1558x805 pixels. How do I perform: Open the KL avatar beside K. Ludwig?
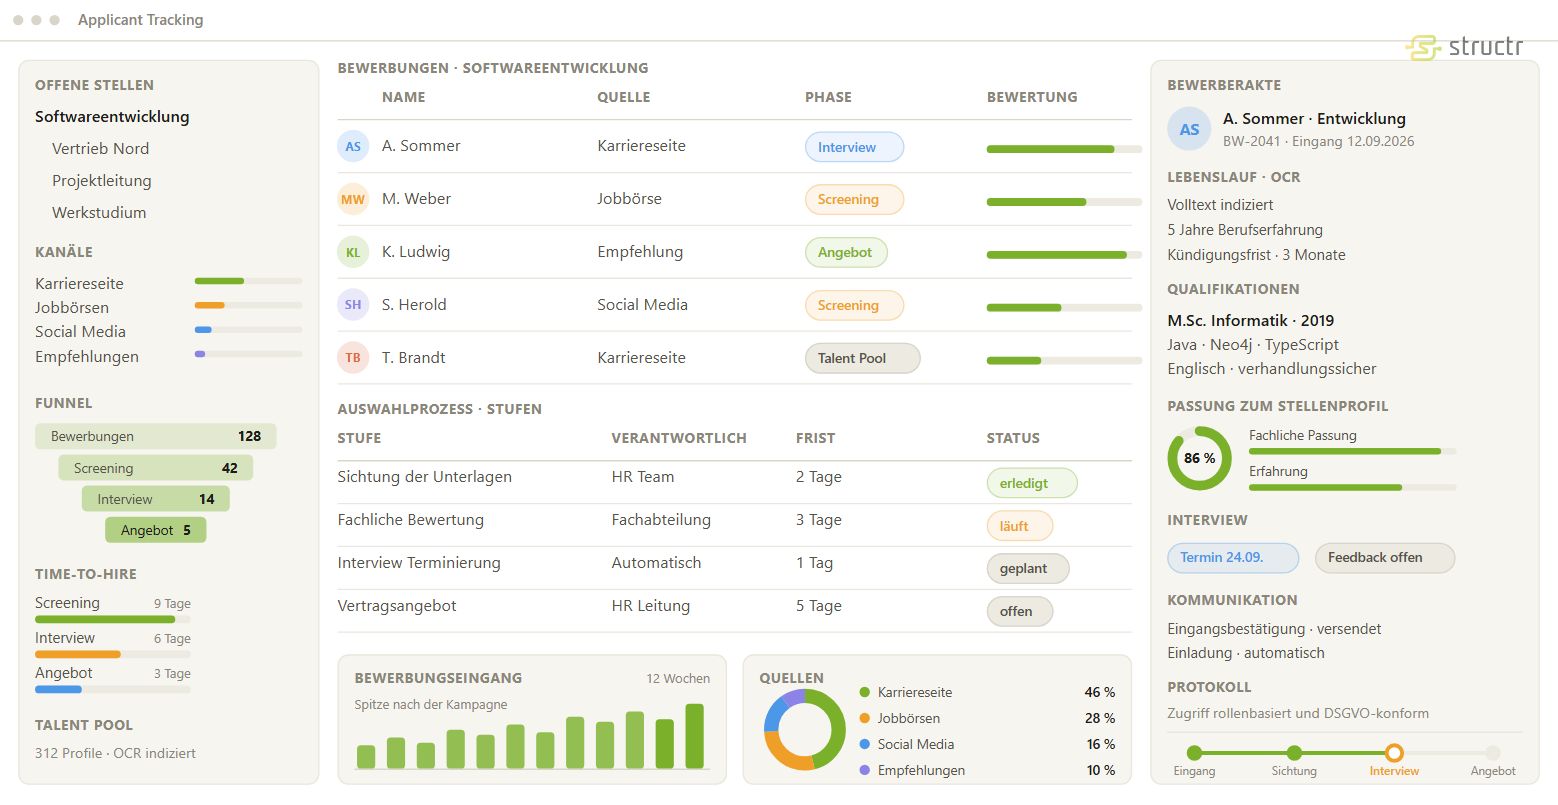[353, 252]
